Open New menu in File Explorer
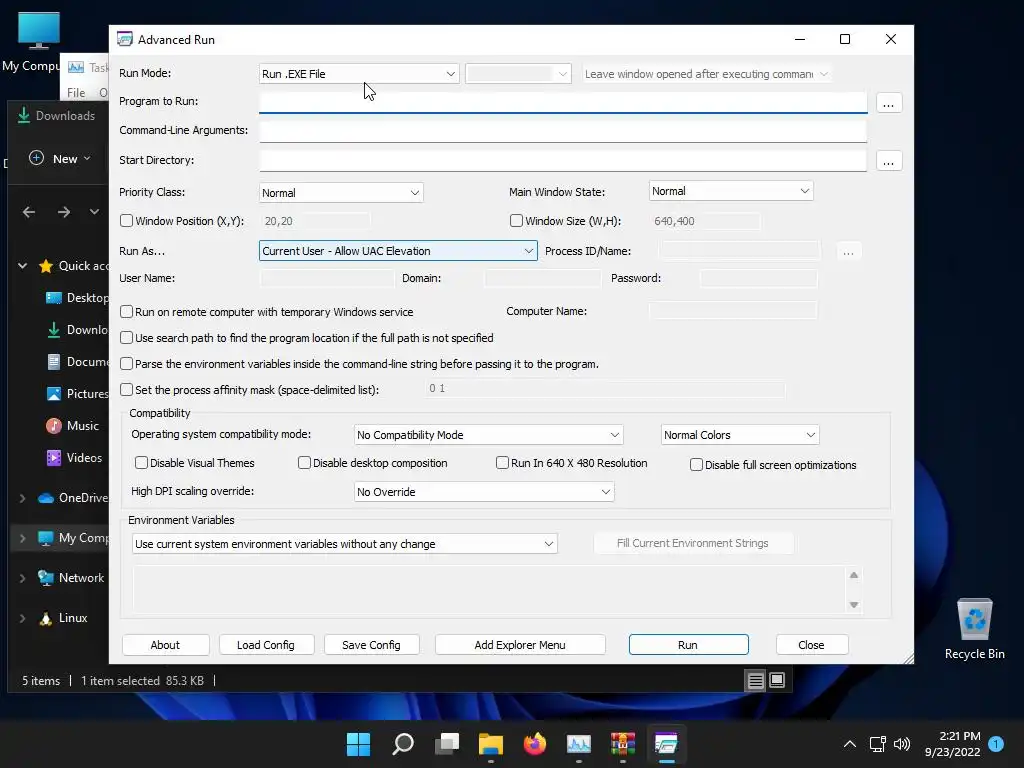This screenshot has height=768, width=1024. 60,159
